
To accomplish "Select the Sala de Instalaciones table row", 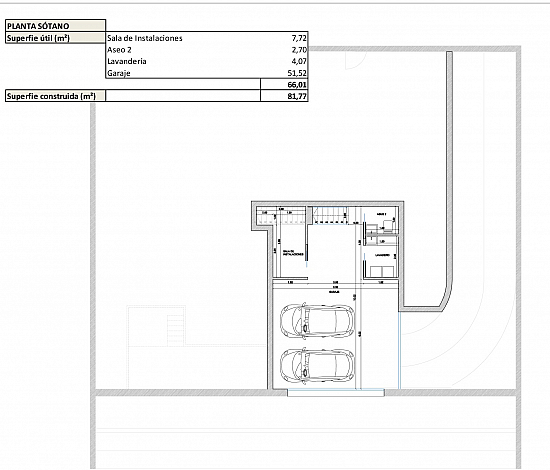I will click(x=207, y=38).
